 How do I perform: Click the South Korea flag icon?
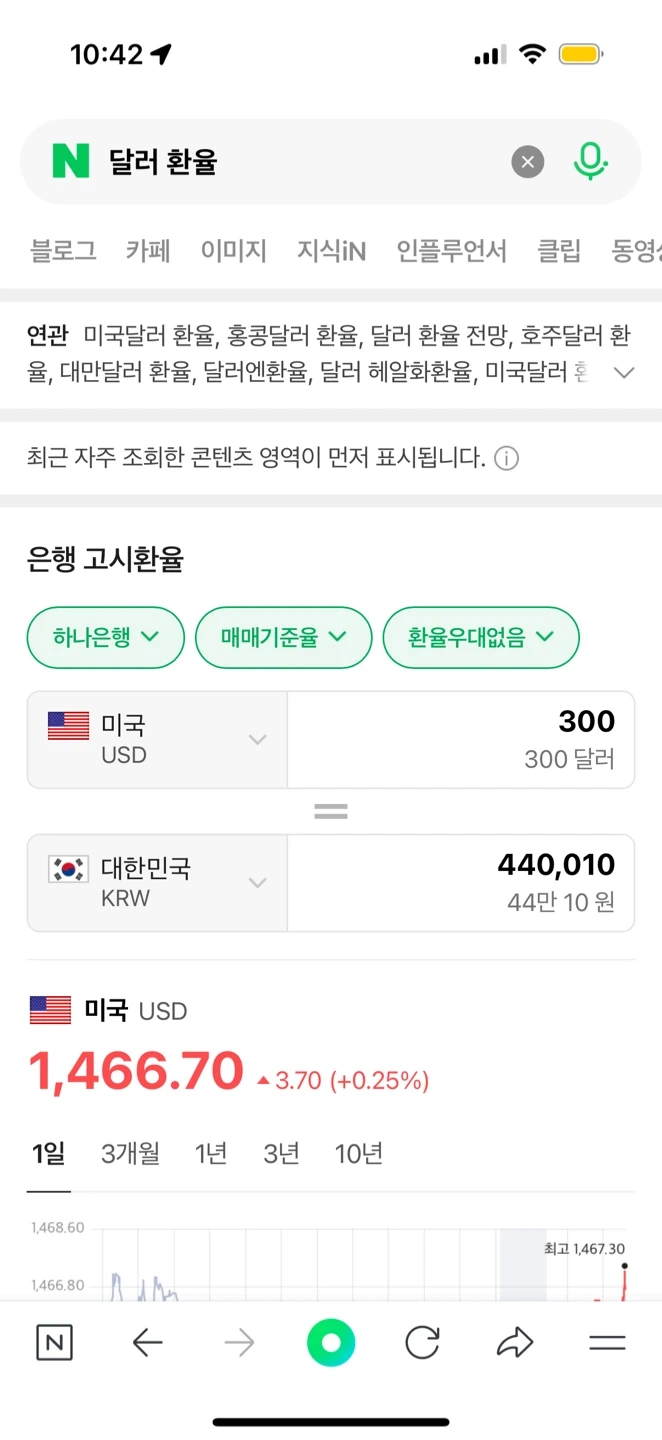67,871
